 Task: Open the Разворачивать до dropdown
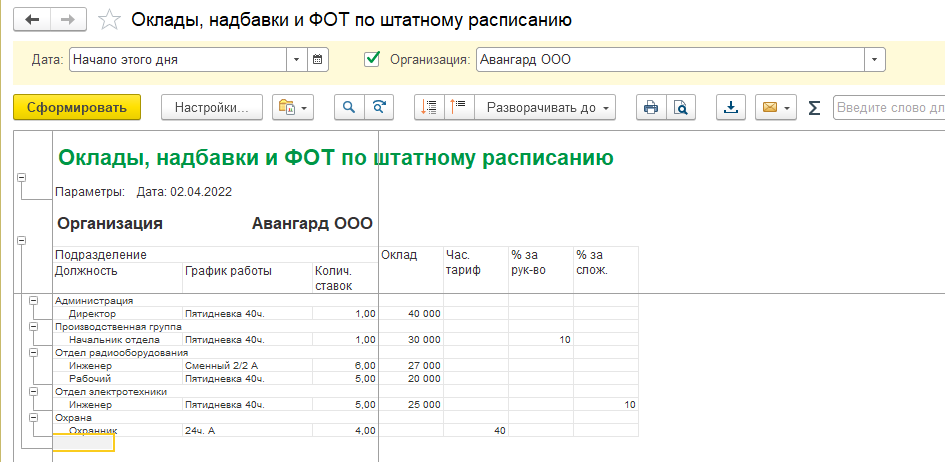coord(545,107)
